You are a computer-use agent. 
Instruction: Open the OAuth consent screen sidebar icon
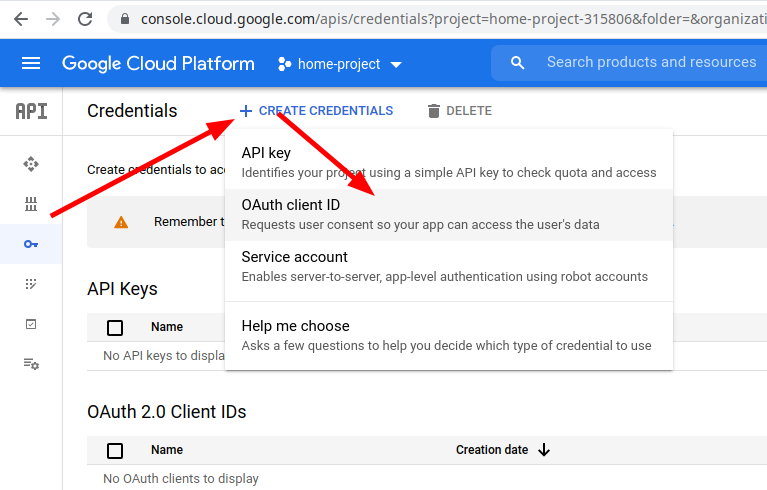point(31,284)
